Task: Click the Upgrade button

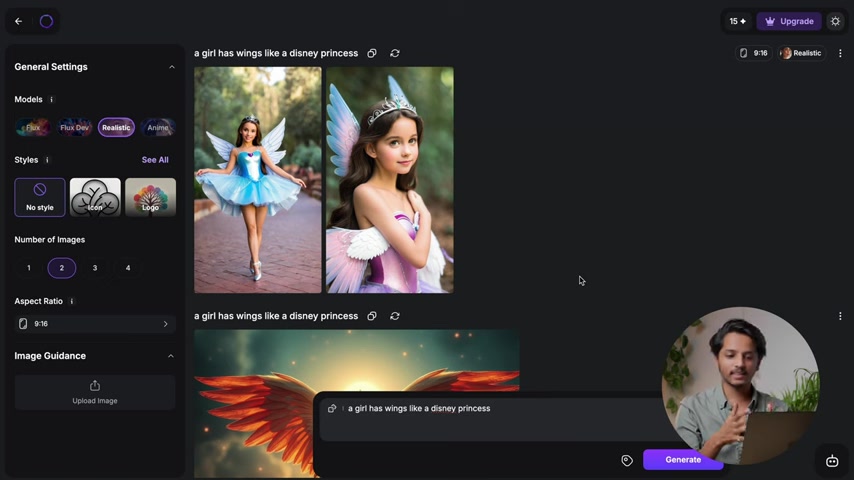Action: tap(789, 21)
